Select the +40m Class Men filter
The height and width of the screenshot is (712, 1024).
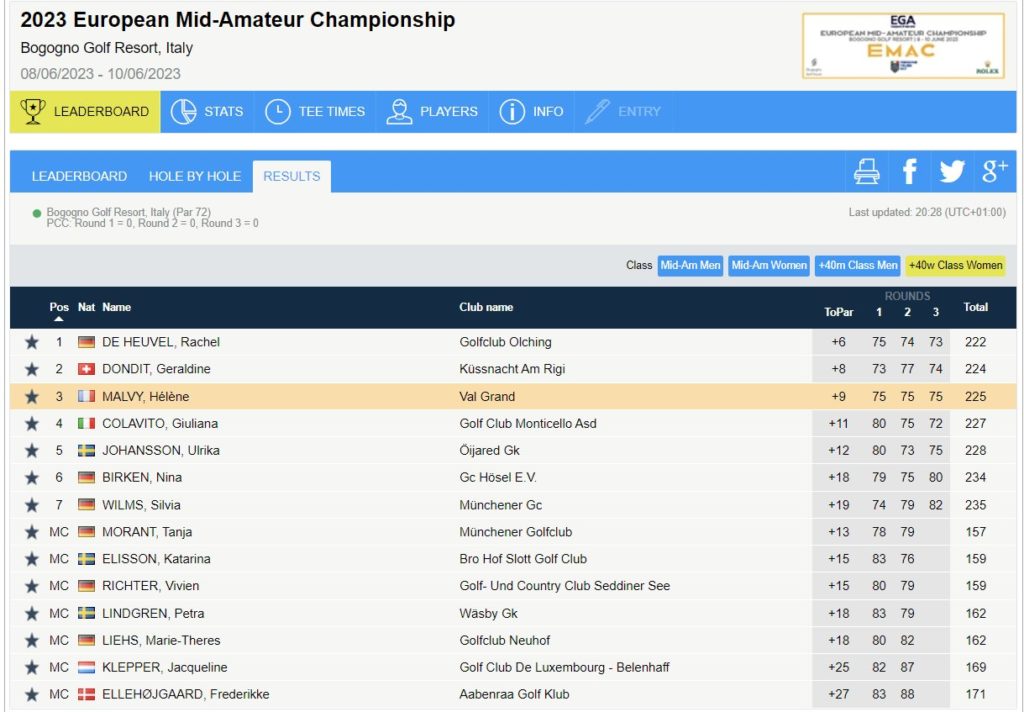click(x=857, y=265)
